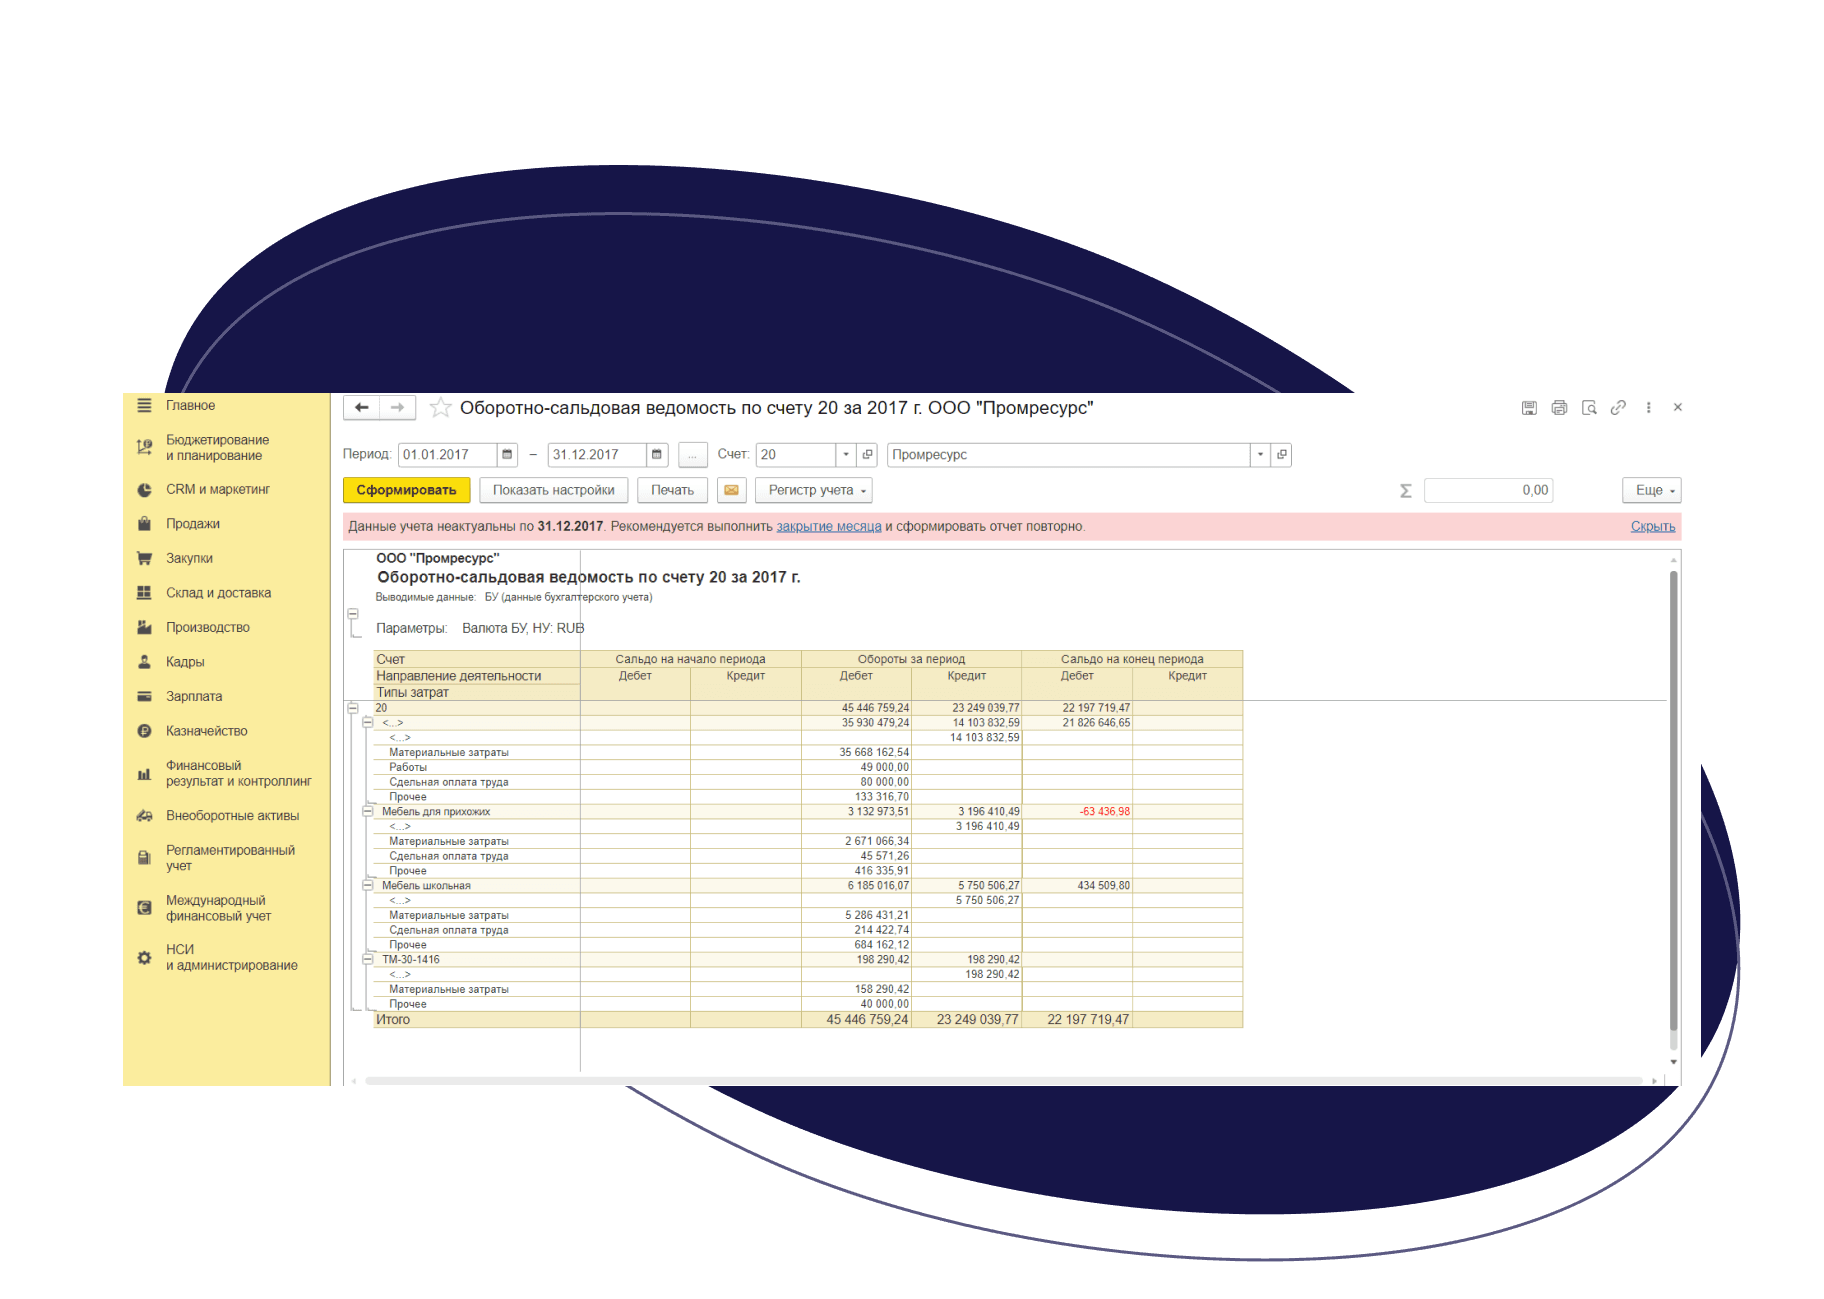Click the save report diskette icon
This screenshot has width=1824, height=1299.
tap(1529, 408)
